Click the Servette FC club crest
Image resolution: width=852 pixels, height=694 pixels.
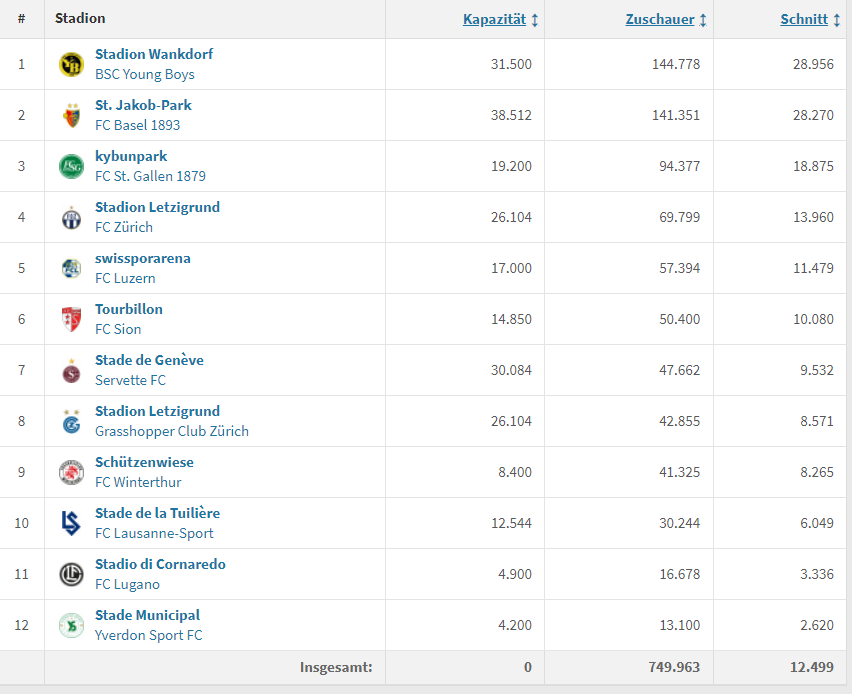click(x=71, y=370)
